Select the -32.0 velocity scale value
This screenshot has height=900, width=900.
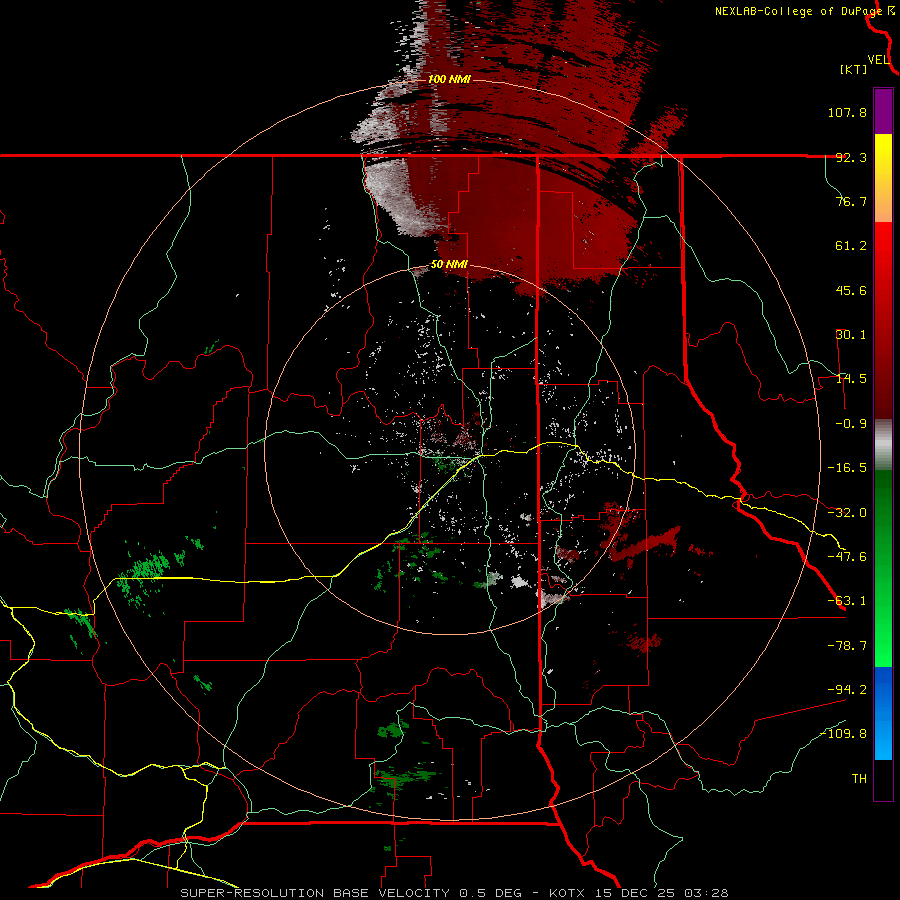click(847, 513)
